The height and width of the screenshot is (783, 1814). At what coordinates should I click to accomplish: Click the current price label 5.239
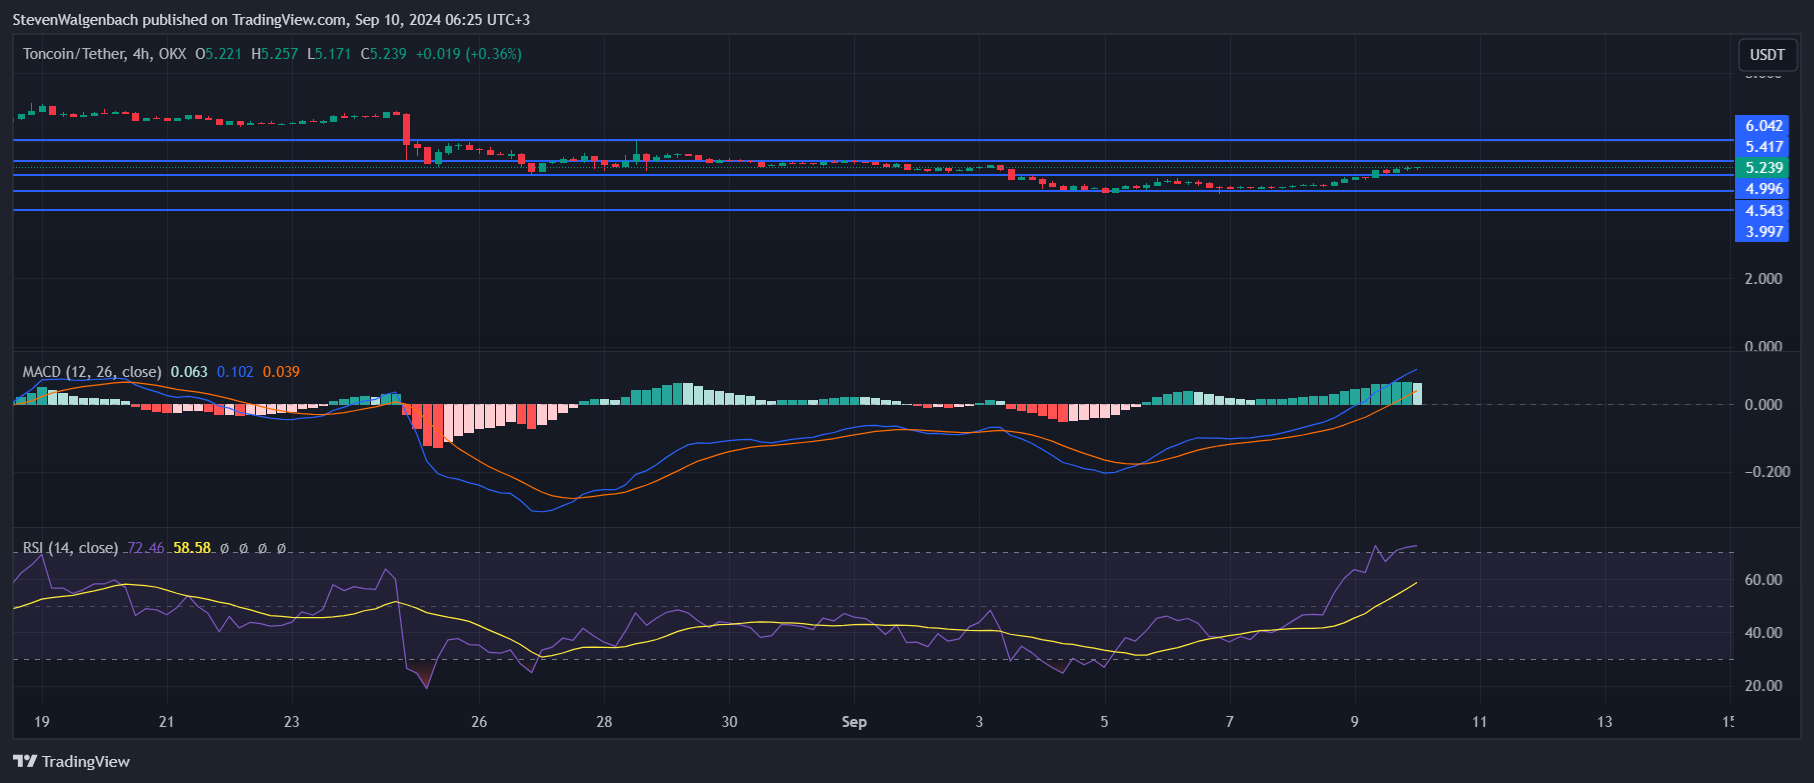(x=1763, y=168)
